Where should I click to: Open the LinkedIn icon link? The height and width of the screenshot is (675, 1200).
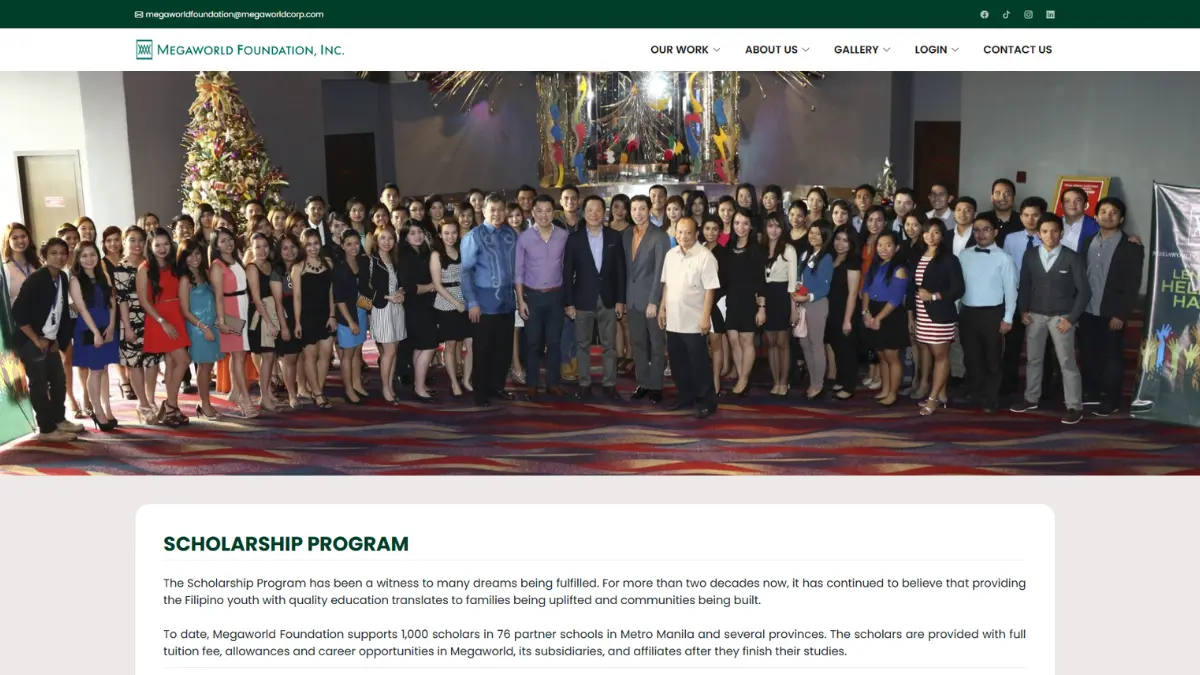[1050, 15]
